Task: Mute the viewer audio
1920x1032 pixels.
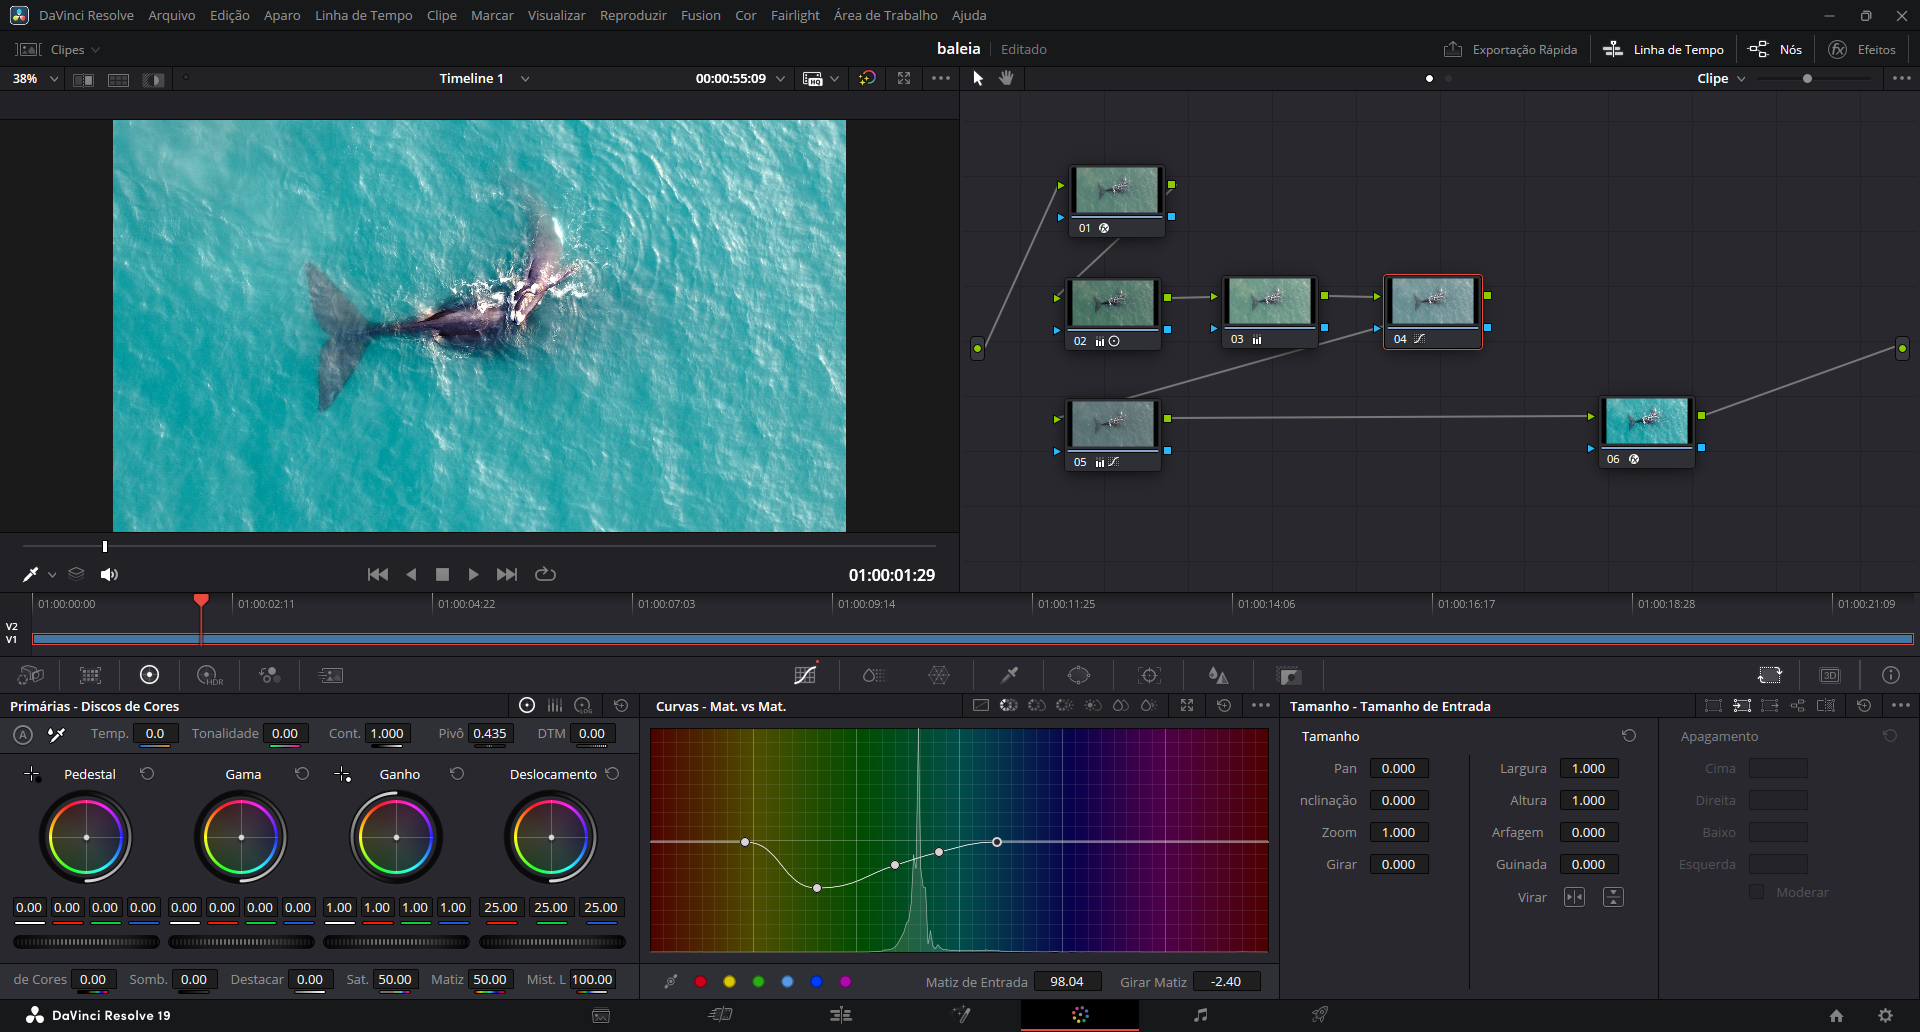Action: pos(109,574)
